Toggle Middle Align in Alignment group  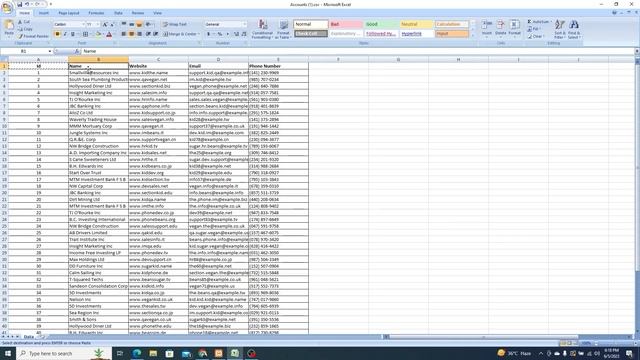coord(131,24)
